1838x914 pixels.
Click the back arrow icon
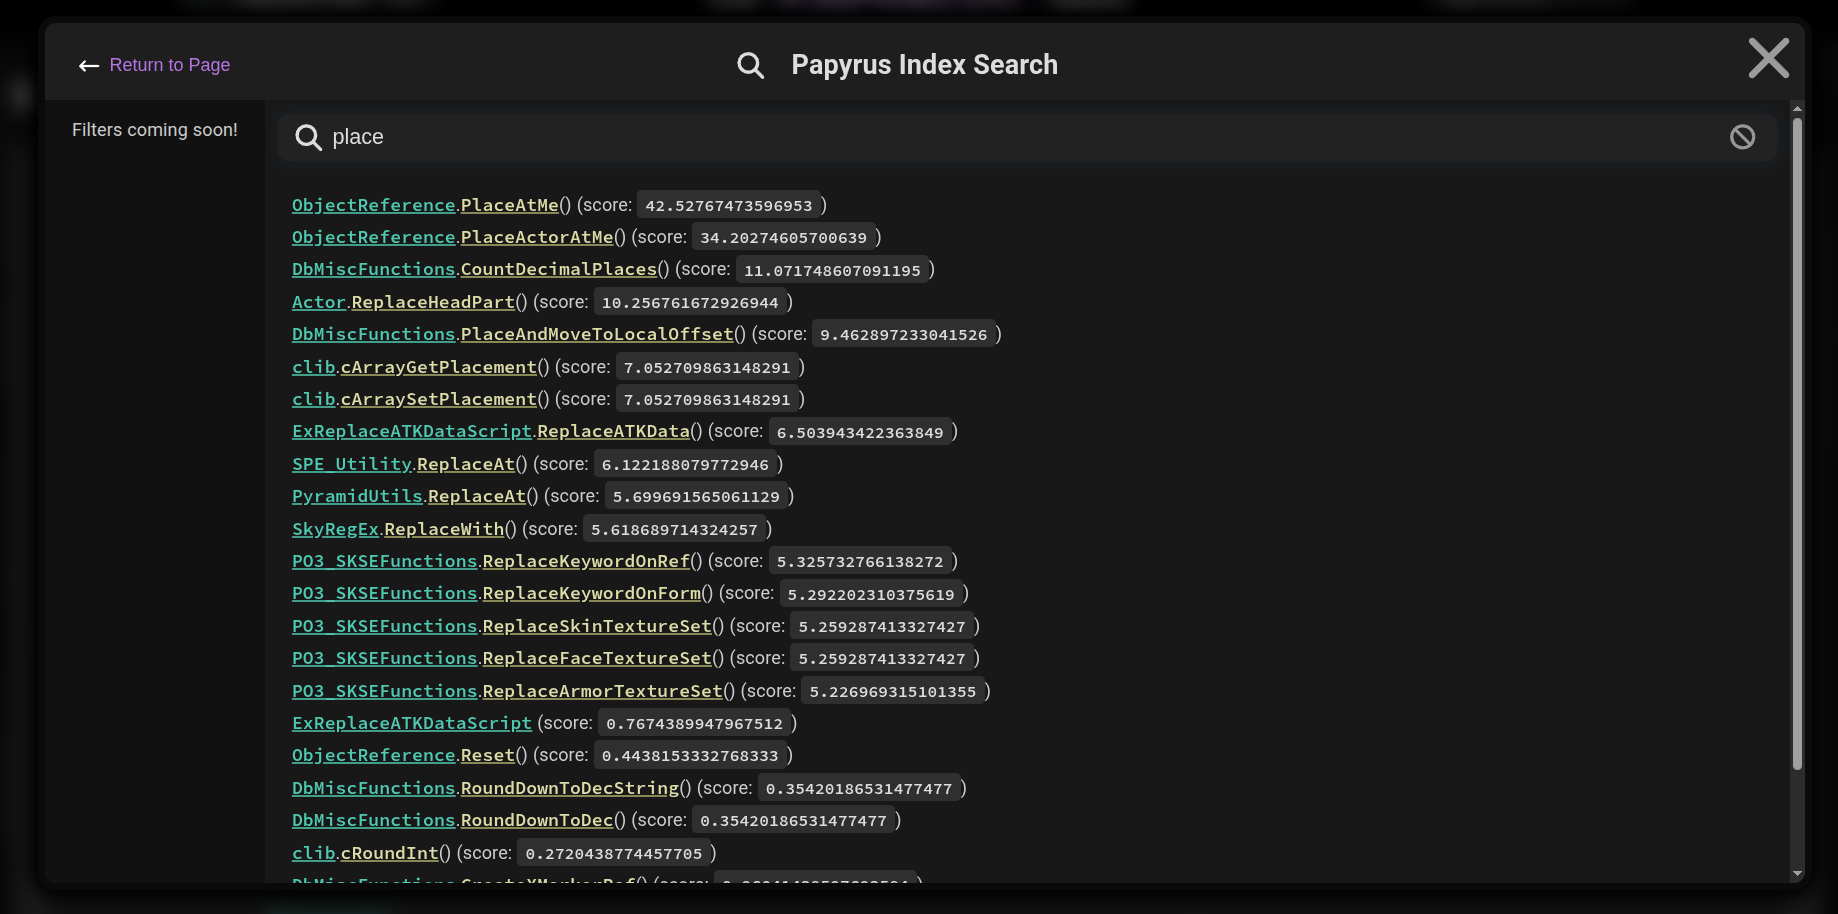tap(89, 65)
